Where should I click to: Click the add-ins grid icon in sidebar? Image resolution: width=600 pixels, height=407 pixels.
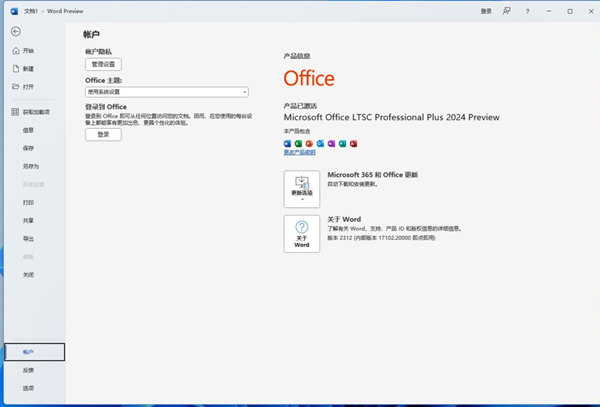coord(15,112)
